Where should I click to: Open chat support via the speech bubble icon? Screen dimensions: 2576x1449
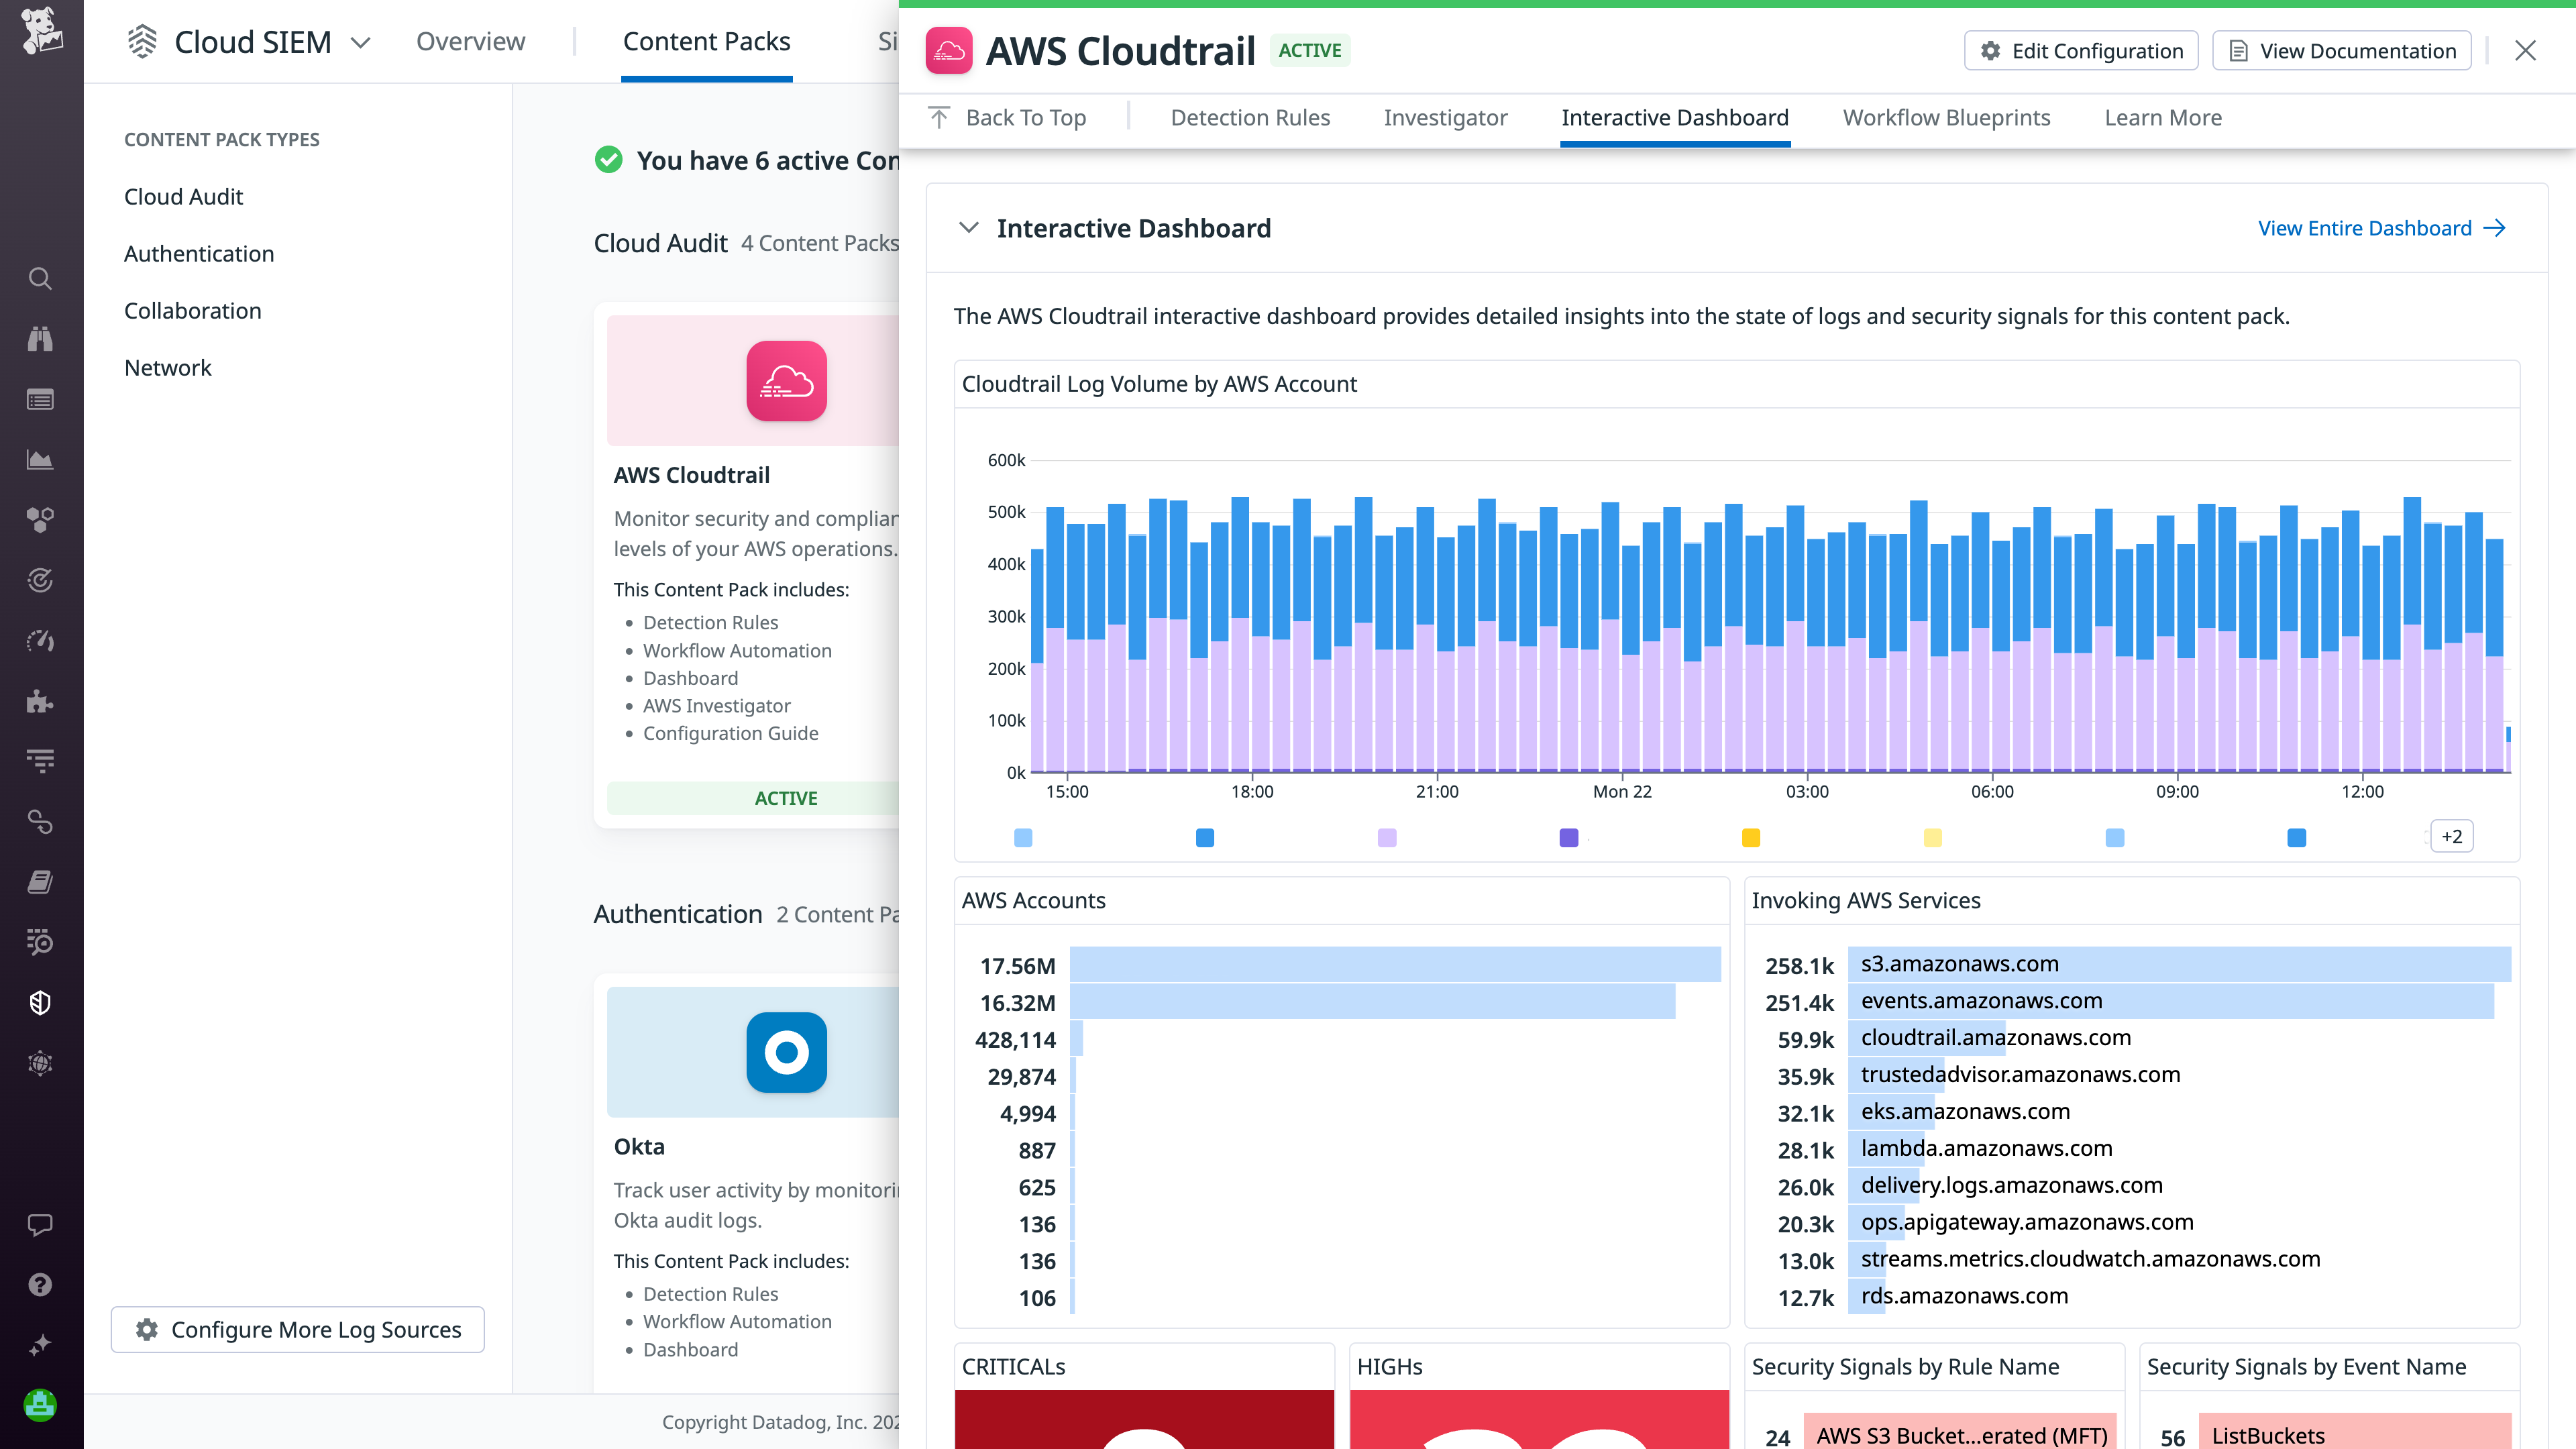[40, 1226]
